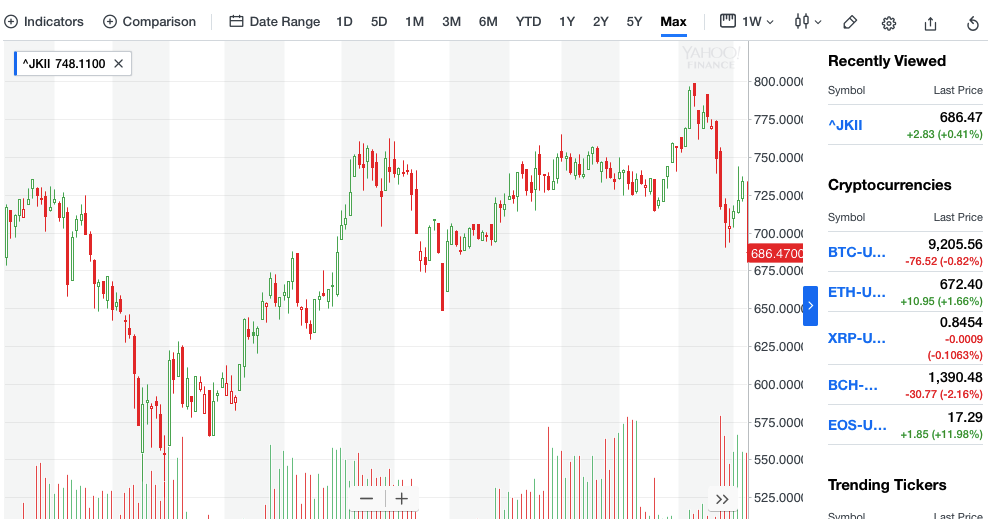Click the ^JKII 748.1100 series label
The height and width of the screenshot is (519, 988).
click(64, 64)
